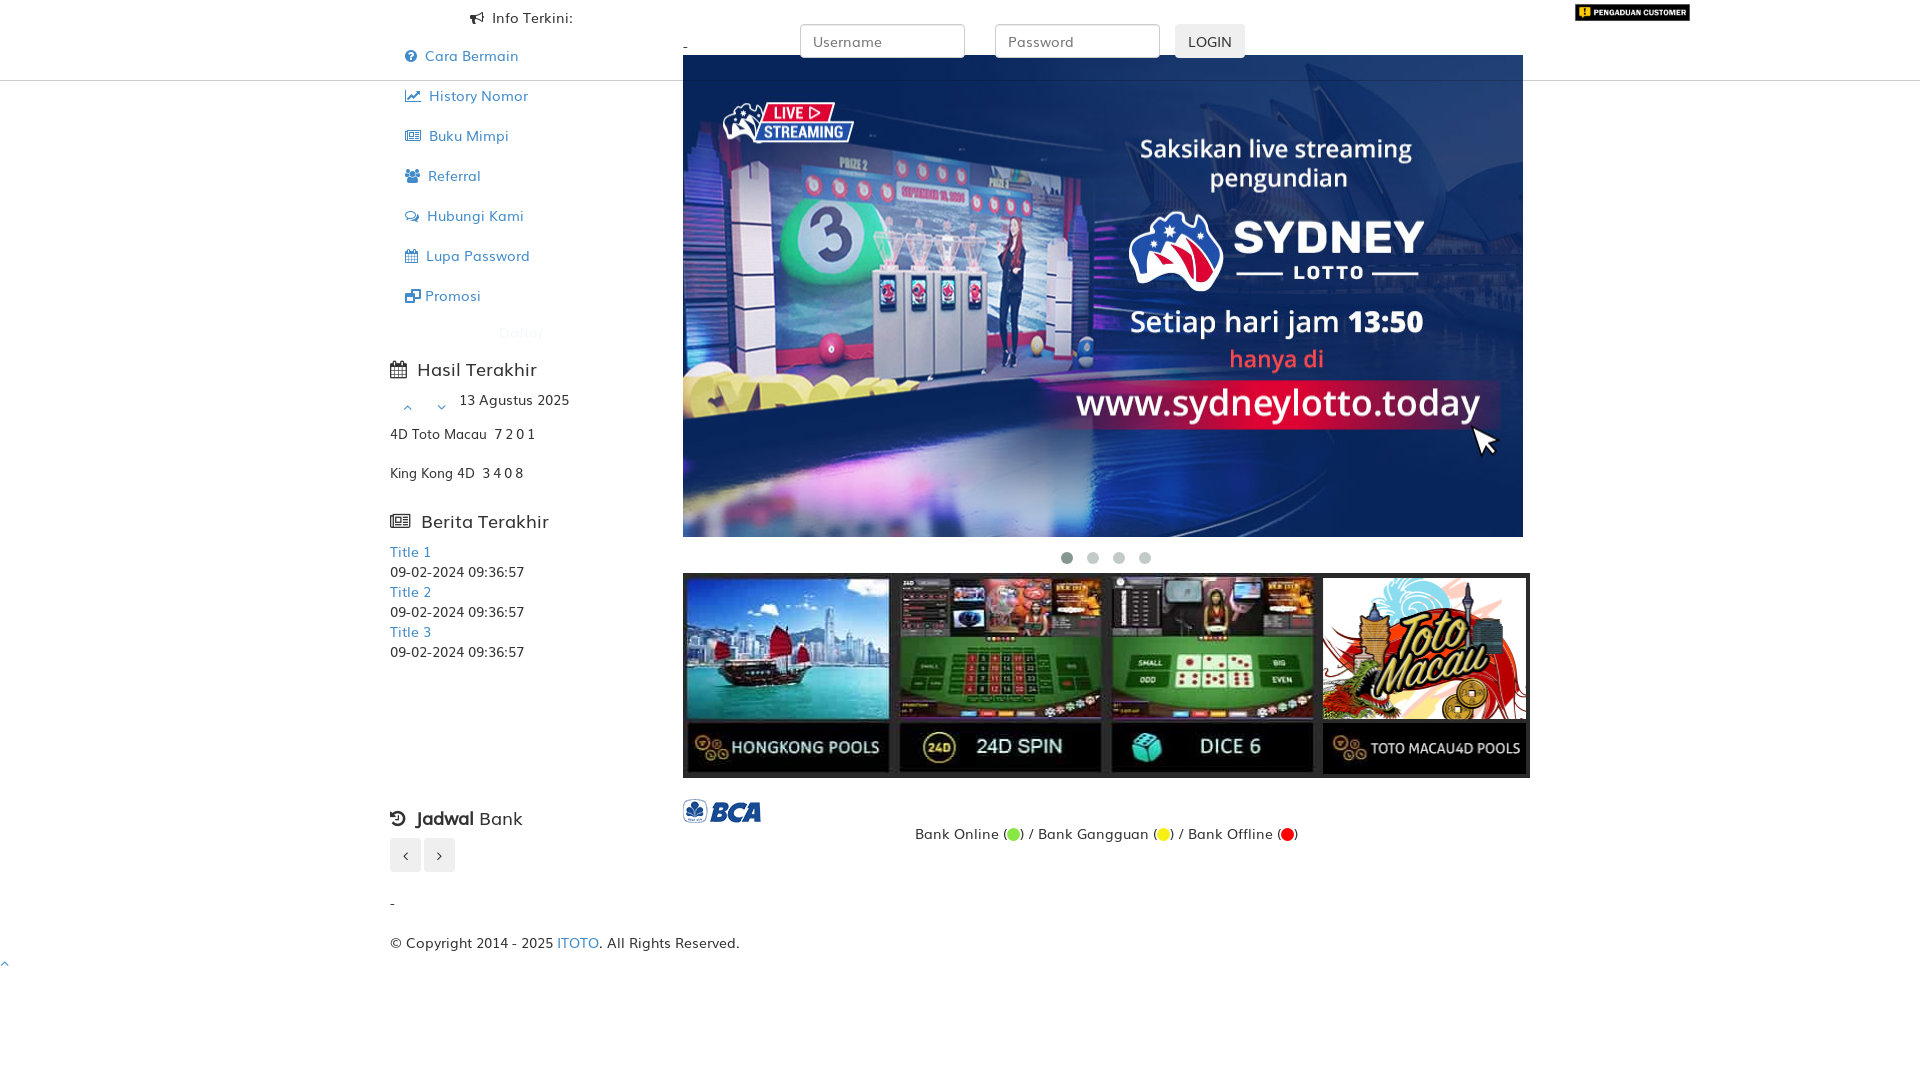Click the Cara Bermain question icon
This screenshot has width=1920, height=1080.
click(x=411, y=56)
